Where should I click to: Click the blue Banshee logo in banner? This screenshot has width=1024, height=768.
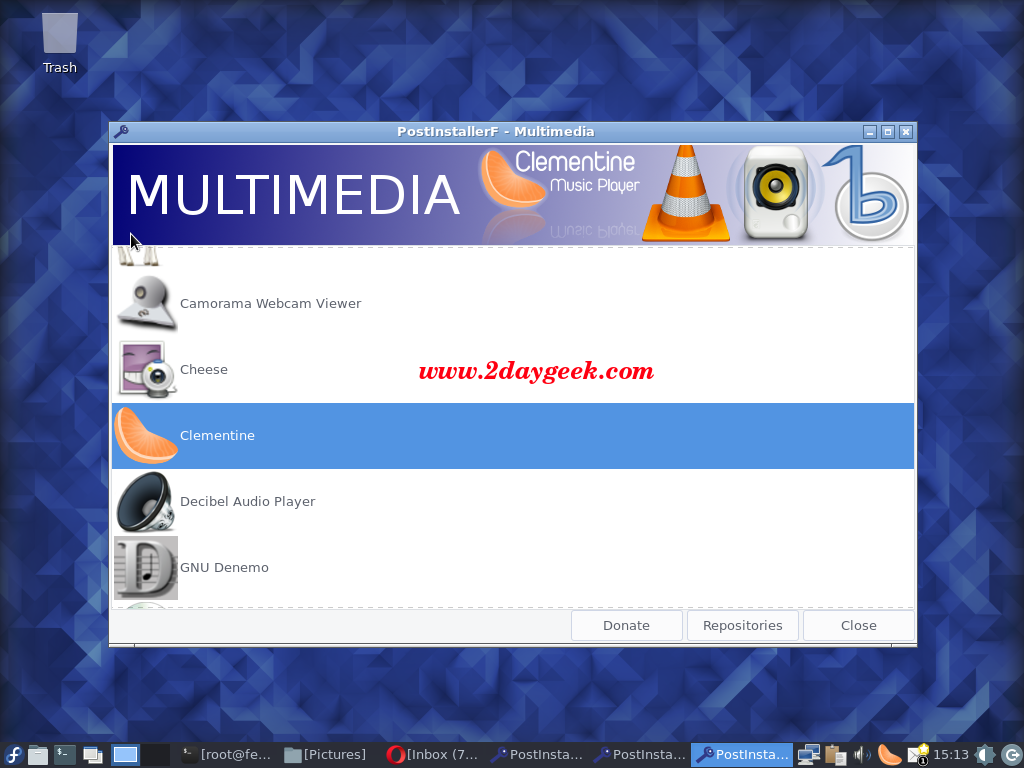tap(866, 193)
